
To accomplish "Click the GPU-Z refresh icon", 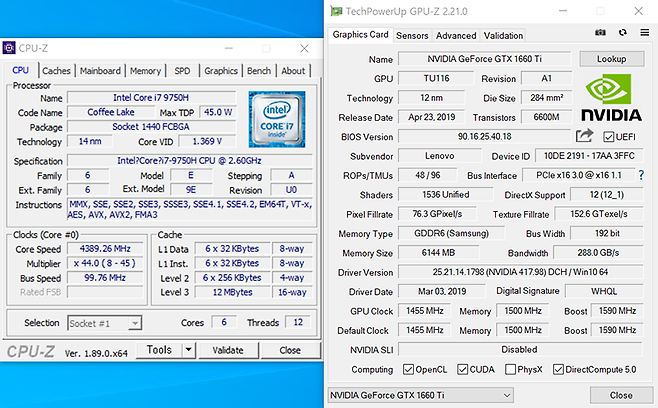I will [x=623, y=33].
